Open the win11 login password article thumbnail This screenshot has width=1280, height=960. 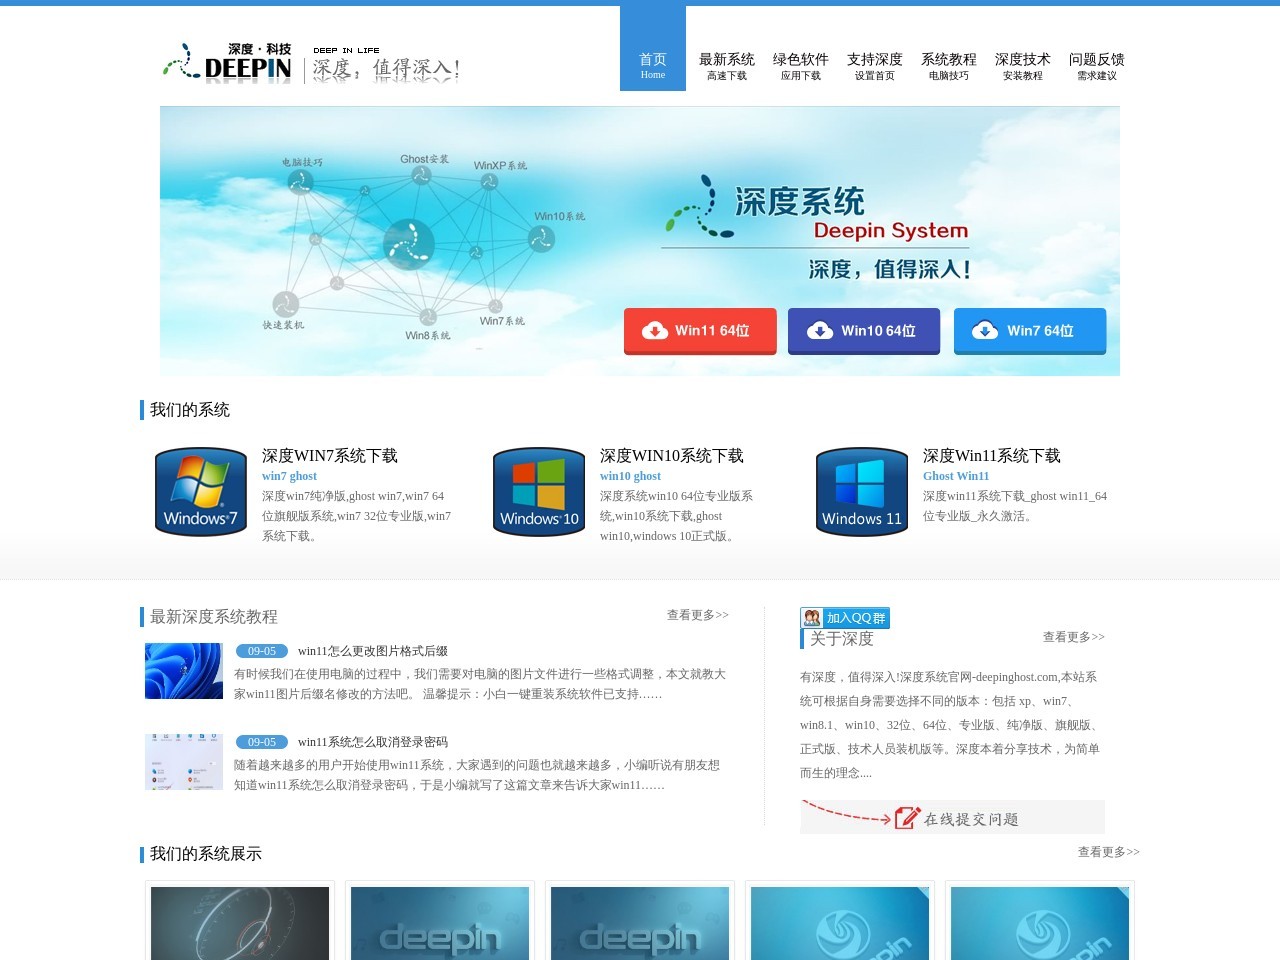click(184, 762)
